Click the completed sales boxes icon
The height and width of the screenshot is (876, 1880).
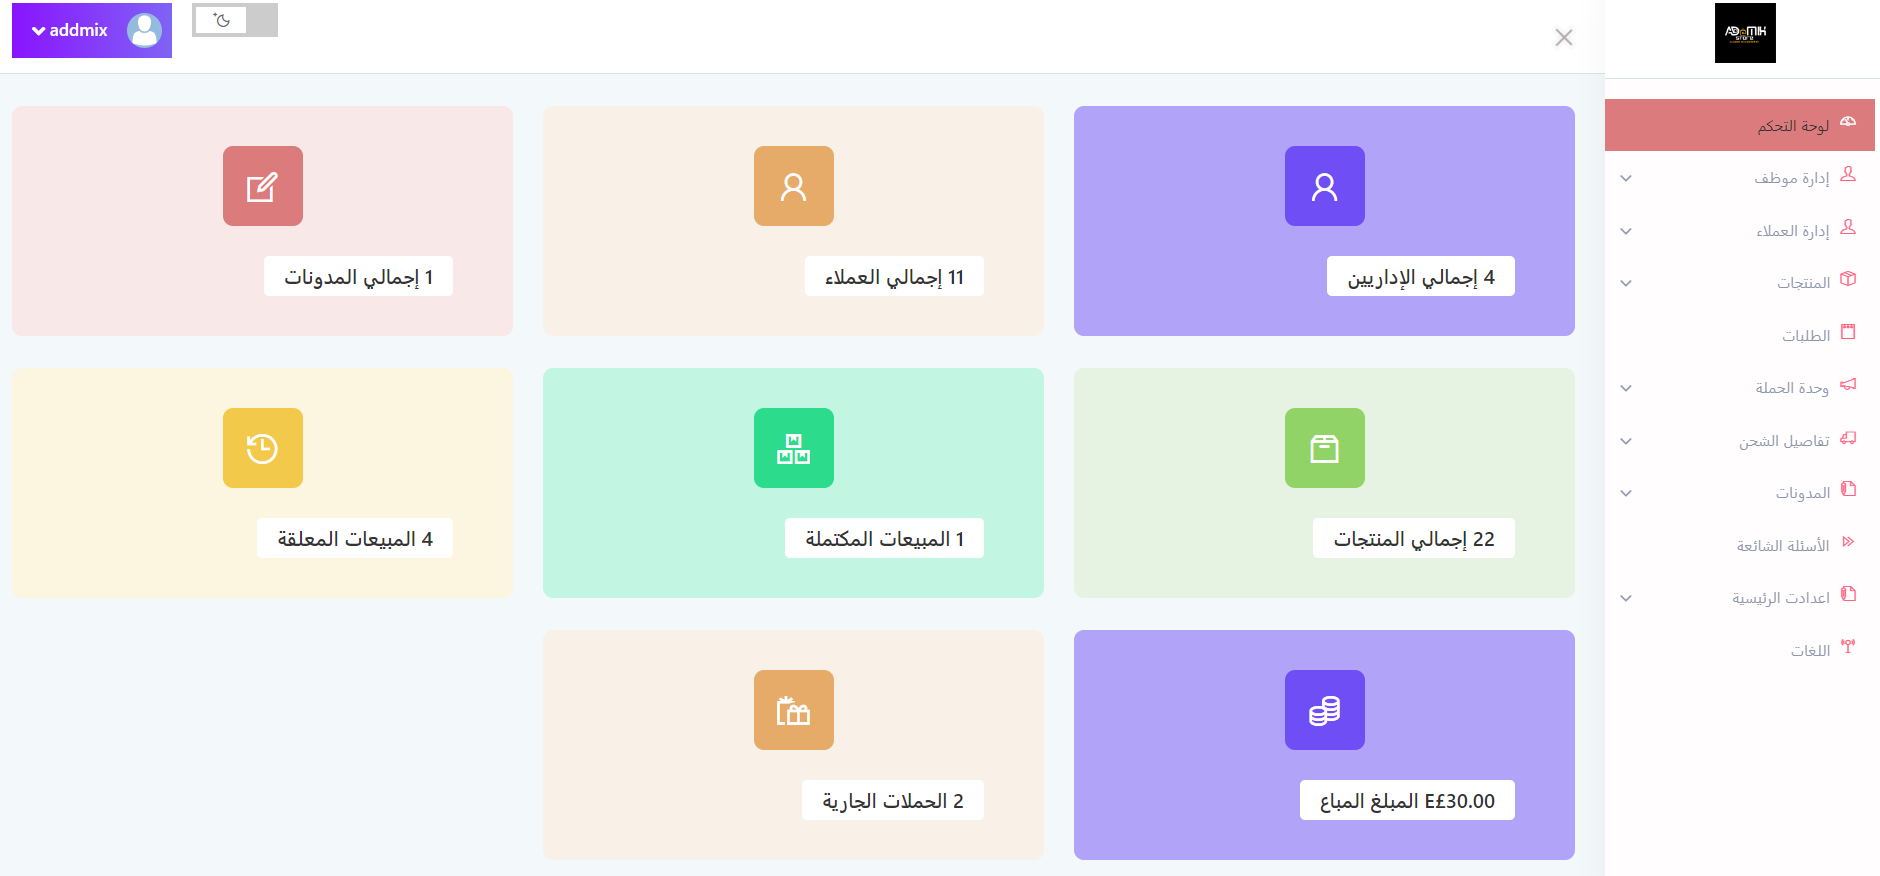tap(793, 448)
